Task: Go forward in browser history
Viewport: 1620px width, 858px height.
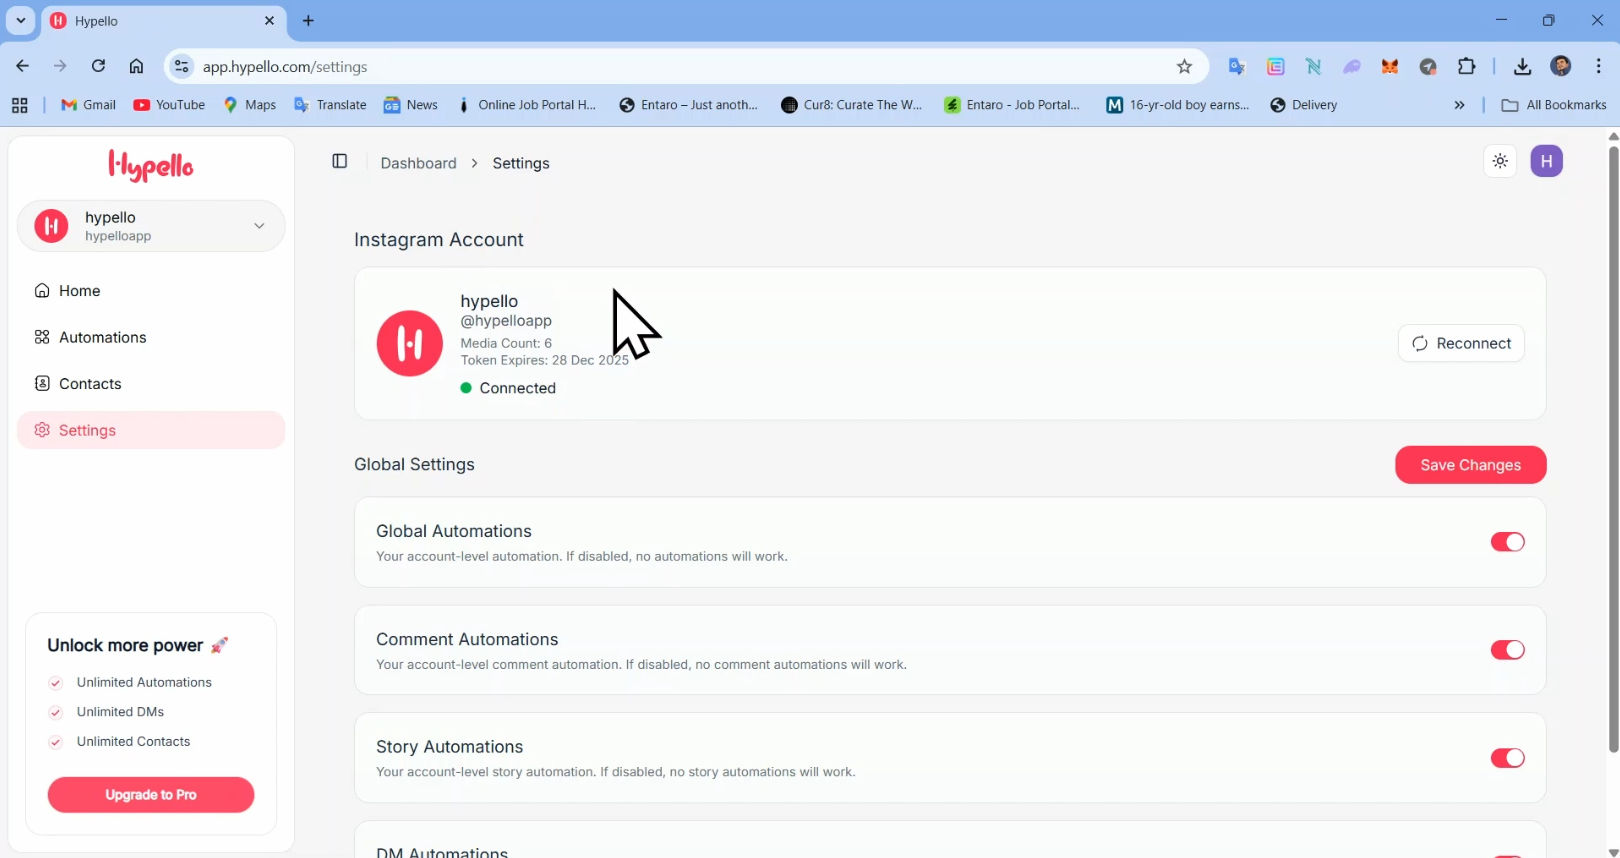Action: (60, 66)
